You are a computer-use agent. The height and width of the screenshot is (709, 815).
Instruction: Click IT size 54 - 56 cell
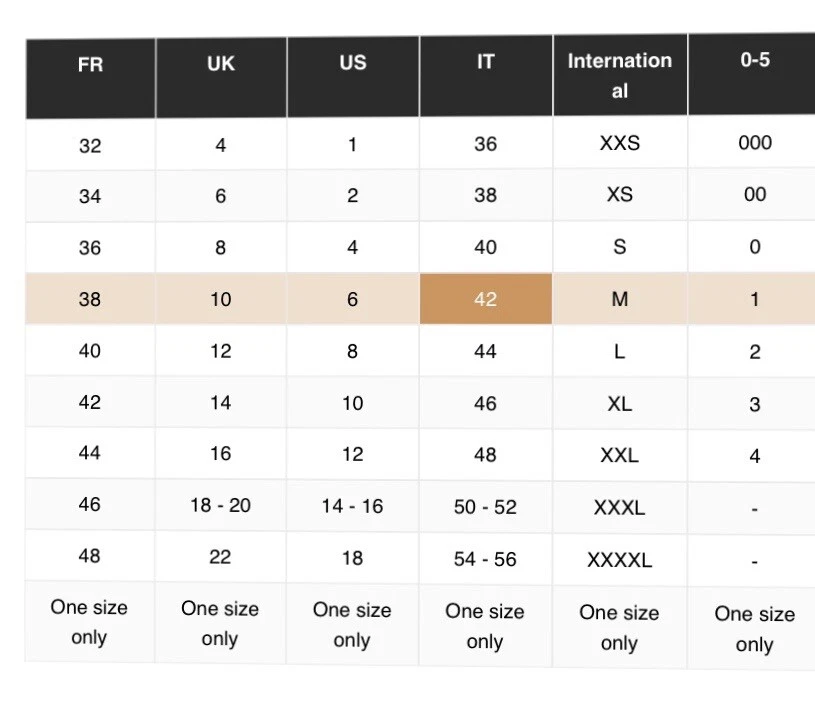pos(485,559)
